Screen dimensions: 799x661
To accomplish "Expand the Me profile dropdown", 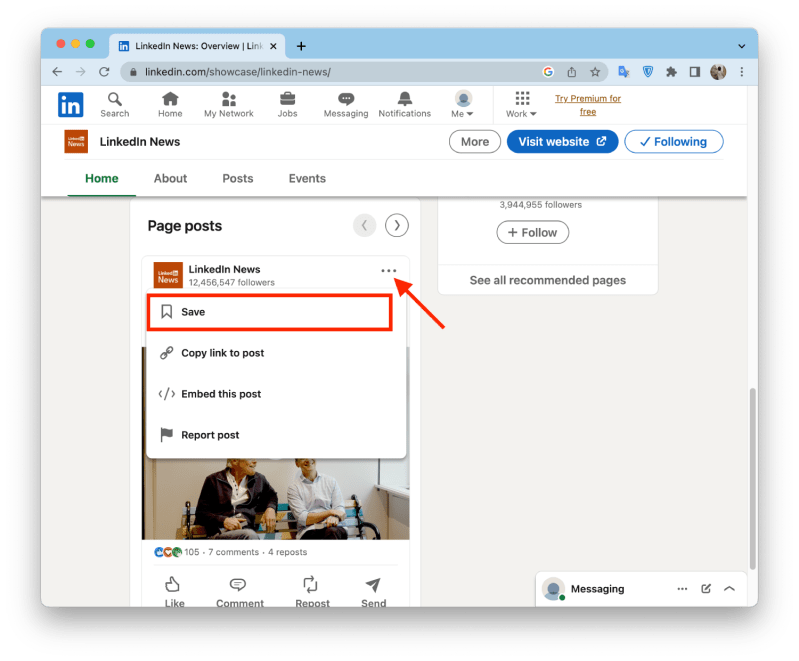I will point(463,105).
